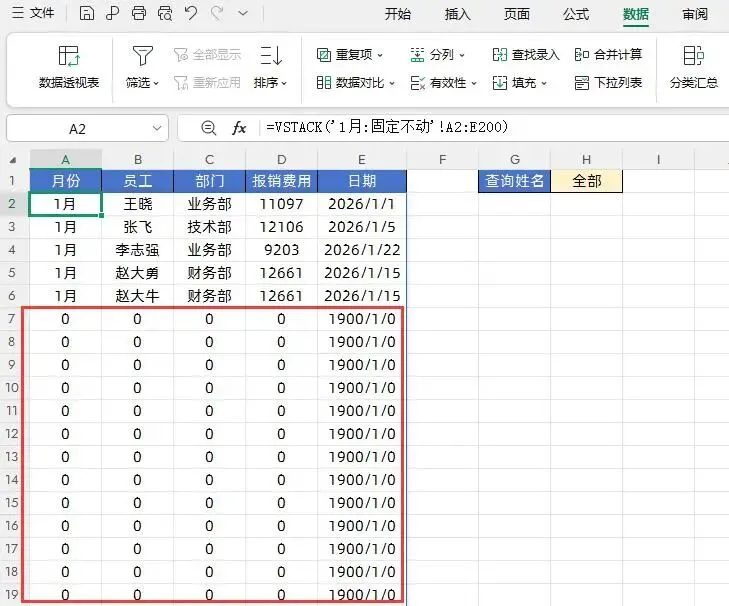Select column H header
729x606 pixels.
(586, 160)
